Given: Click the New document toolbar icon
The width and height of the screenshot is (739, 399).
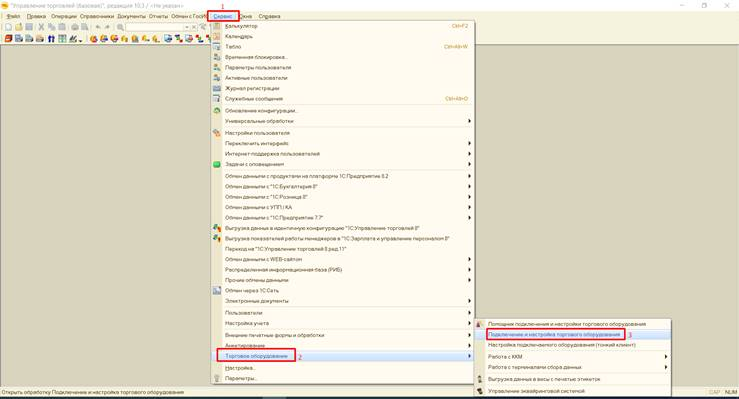Looking at the screenshot, I should [8, 27].
